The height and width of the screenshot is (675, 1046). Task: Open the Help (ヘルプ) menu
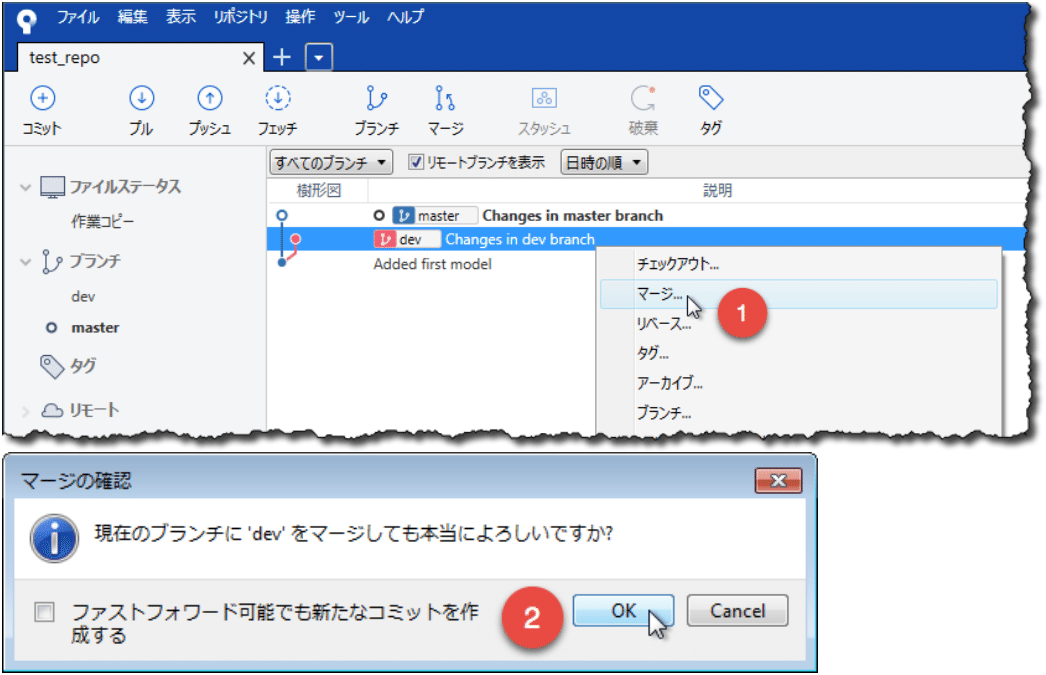405,17
